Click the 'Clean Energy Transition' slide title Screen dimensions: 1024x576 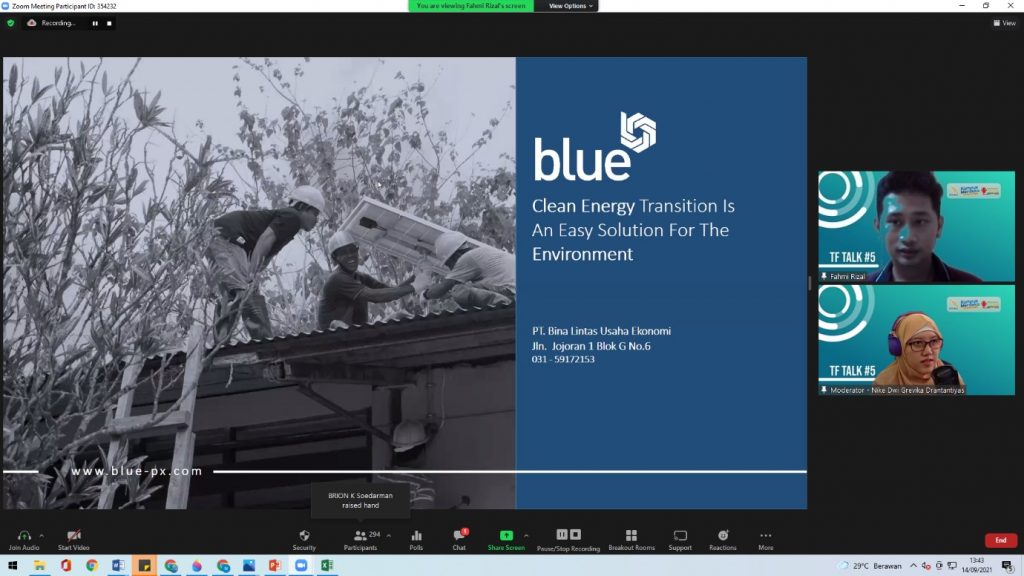[633, 230]
